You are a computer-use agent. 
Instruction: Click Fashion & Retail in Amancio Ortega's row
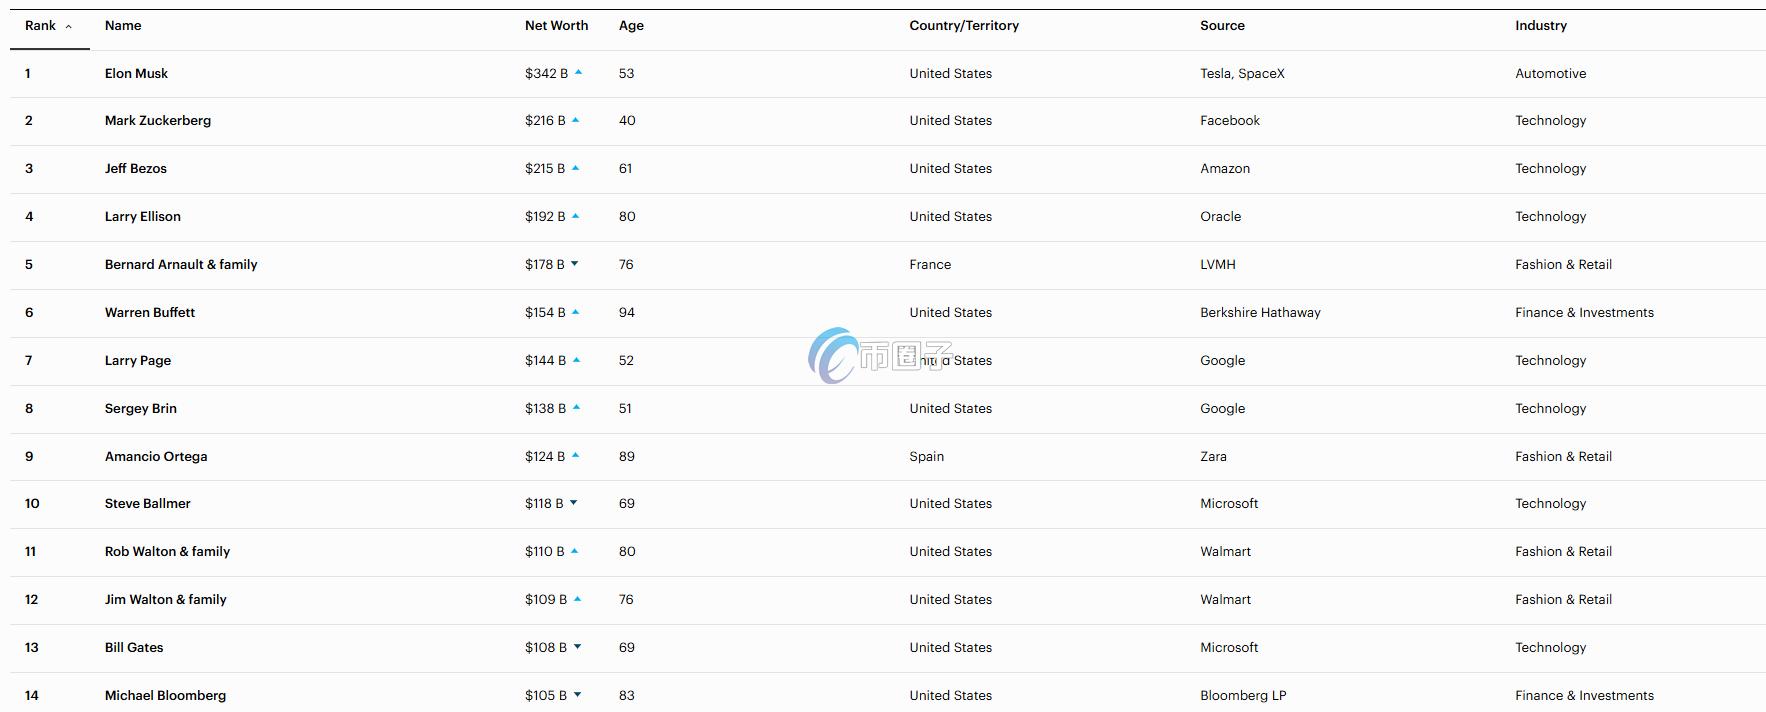[x=1563, y=457]
